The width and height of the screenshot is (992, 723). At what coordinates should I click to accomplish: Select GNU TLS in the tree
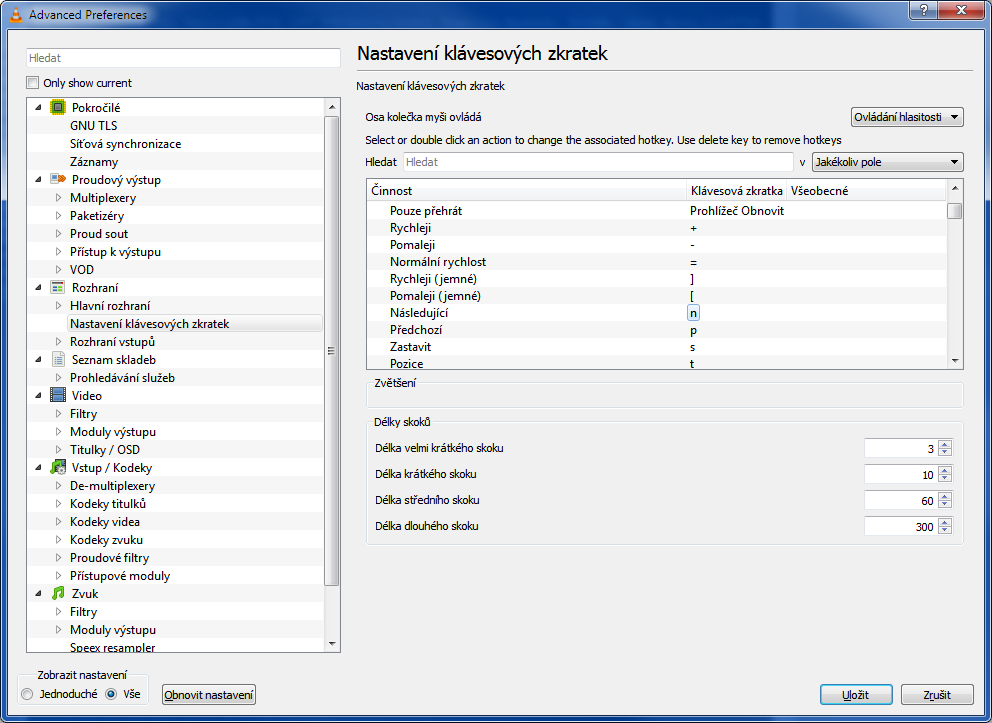(93, 125)
